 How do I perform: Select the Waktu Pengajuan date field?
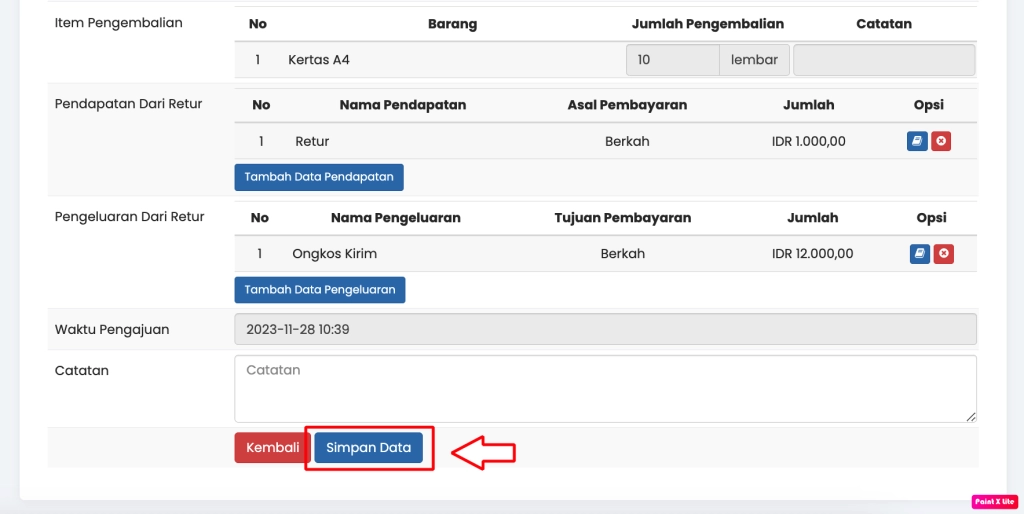click(605, 329)
